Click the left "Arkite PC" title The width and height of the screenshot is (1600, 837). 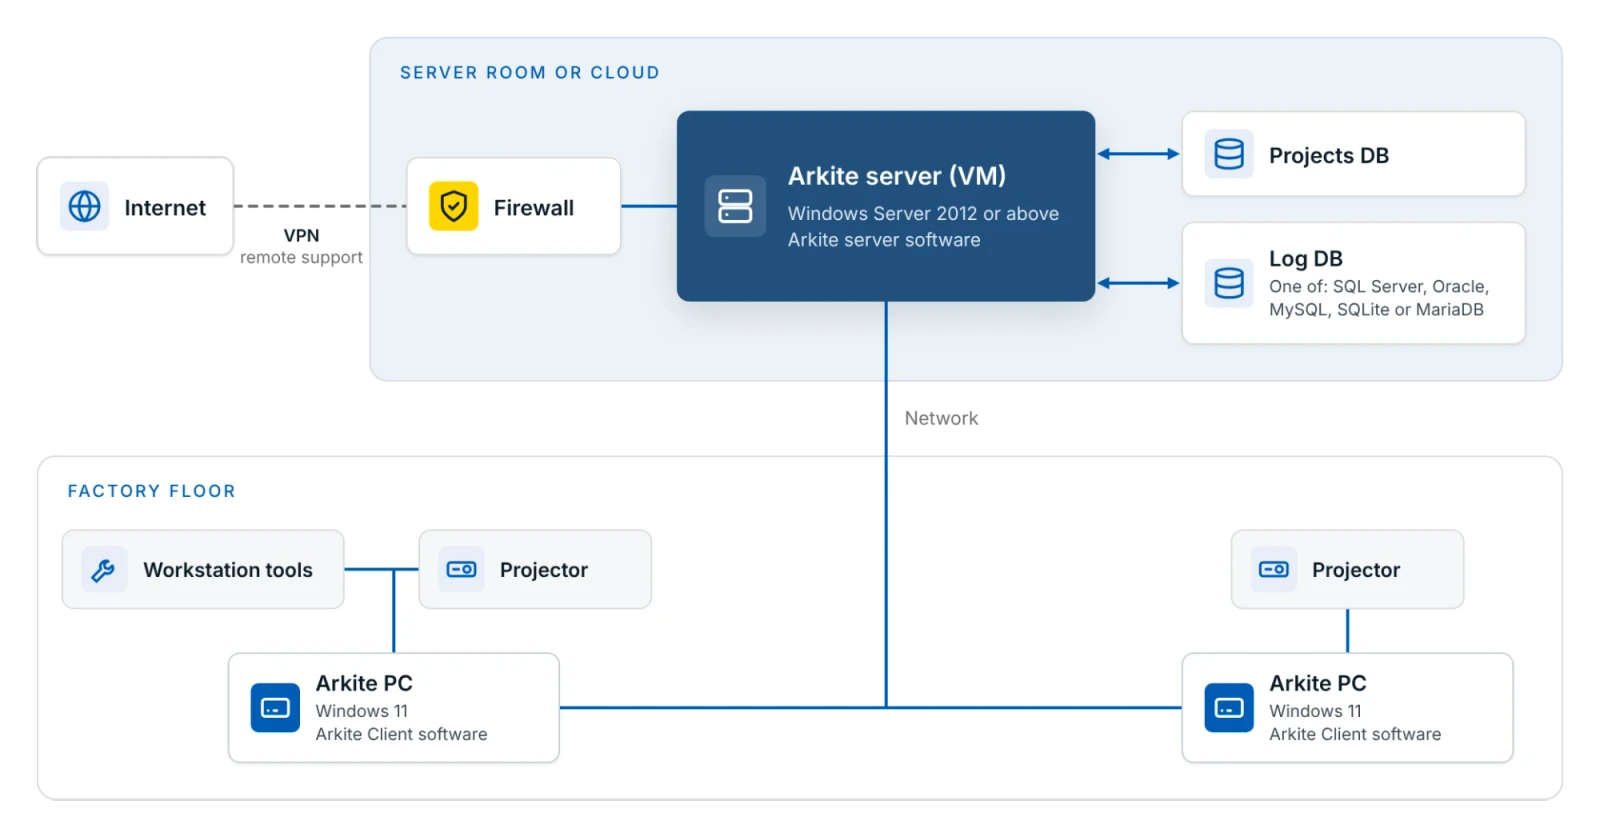click(364, 683)
